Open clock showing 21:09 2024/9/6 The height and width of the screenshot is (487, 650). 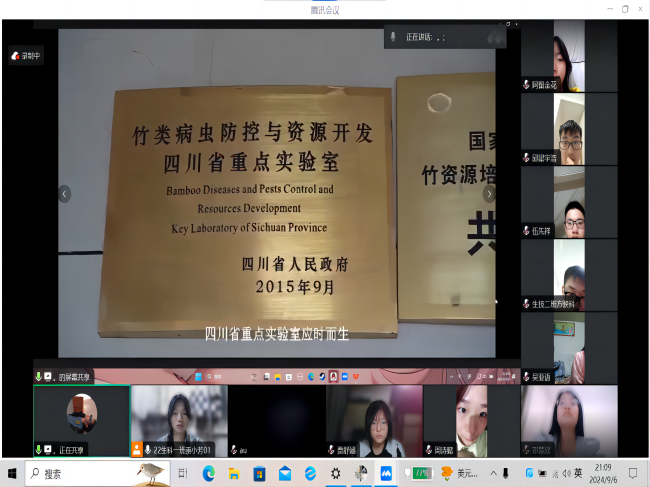tap(603, 473)
